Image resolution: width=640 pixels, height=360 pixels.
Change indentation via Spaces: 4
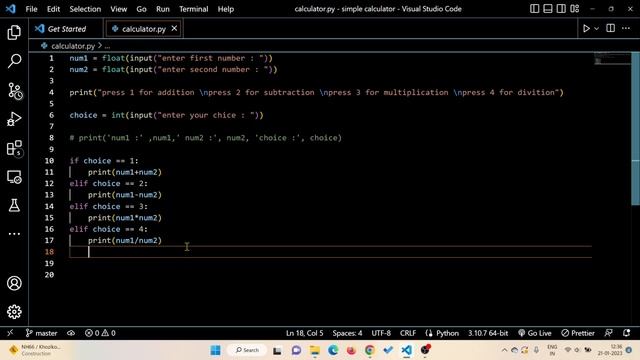[347, 333]
